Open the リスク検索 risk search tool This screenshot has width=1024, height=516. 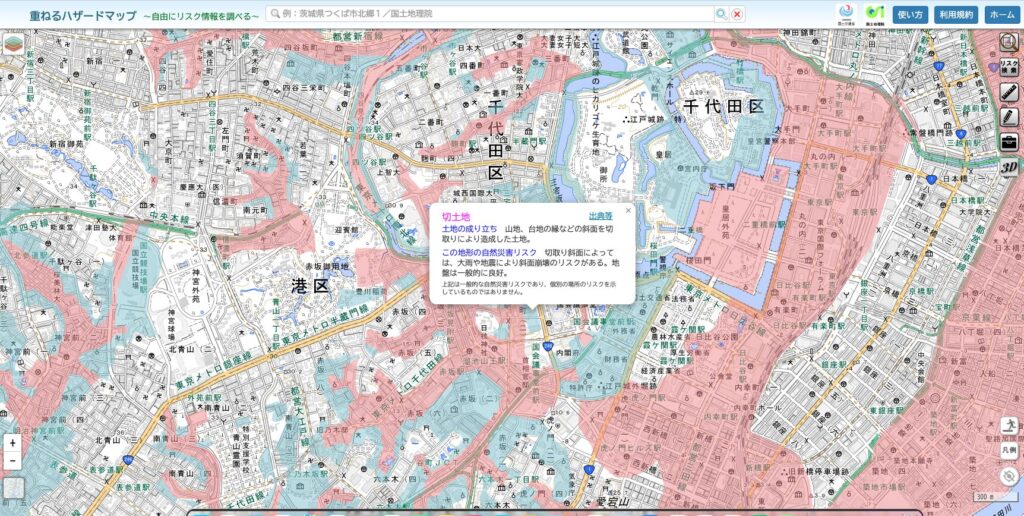pos(1009,67)
